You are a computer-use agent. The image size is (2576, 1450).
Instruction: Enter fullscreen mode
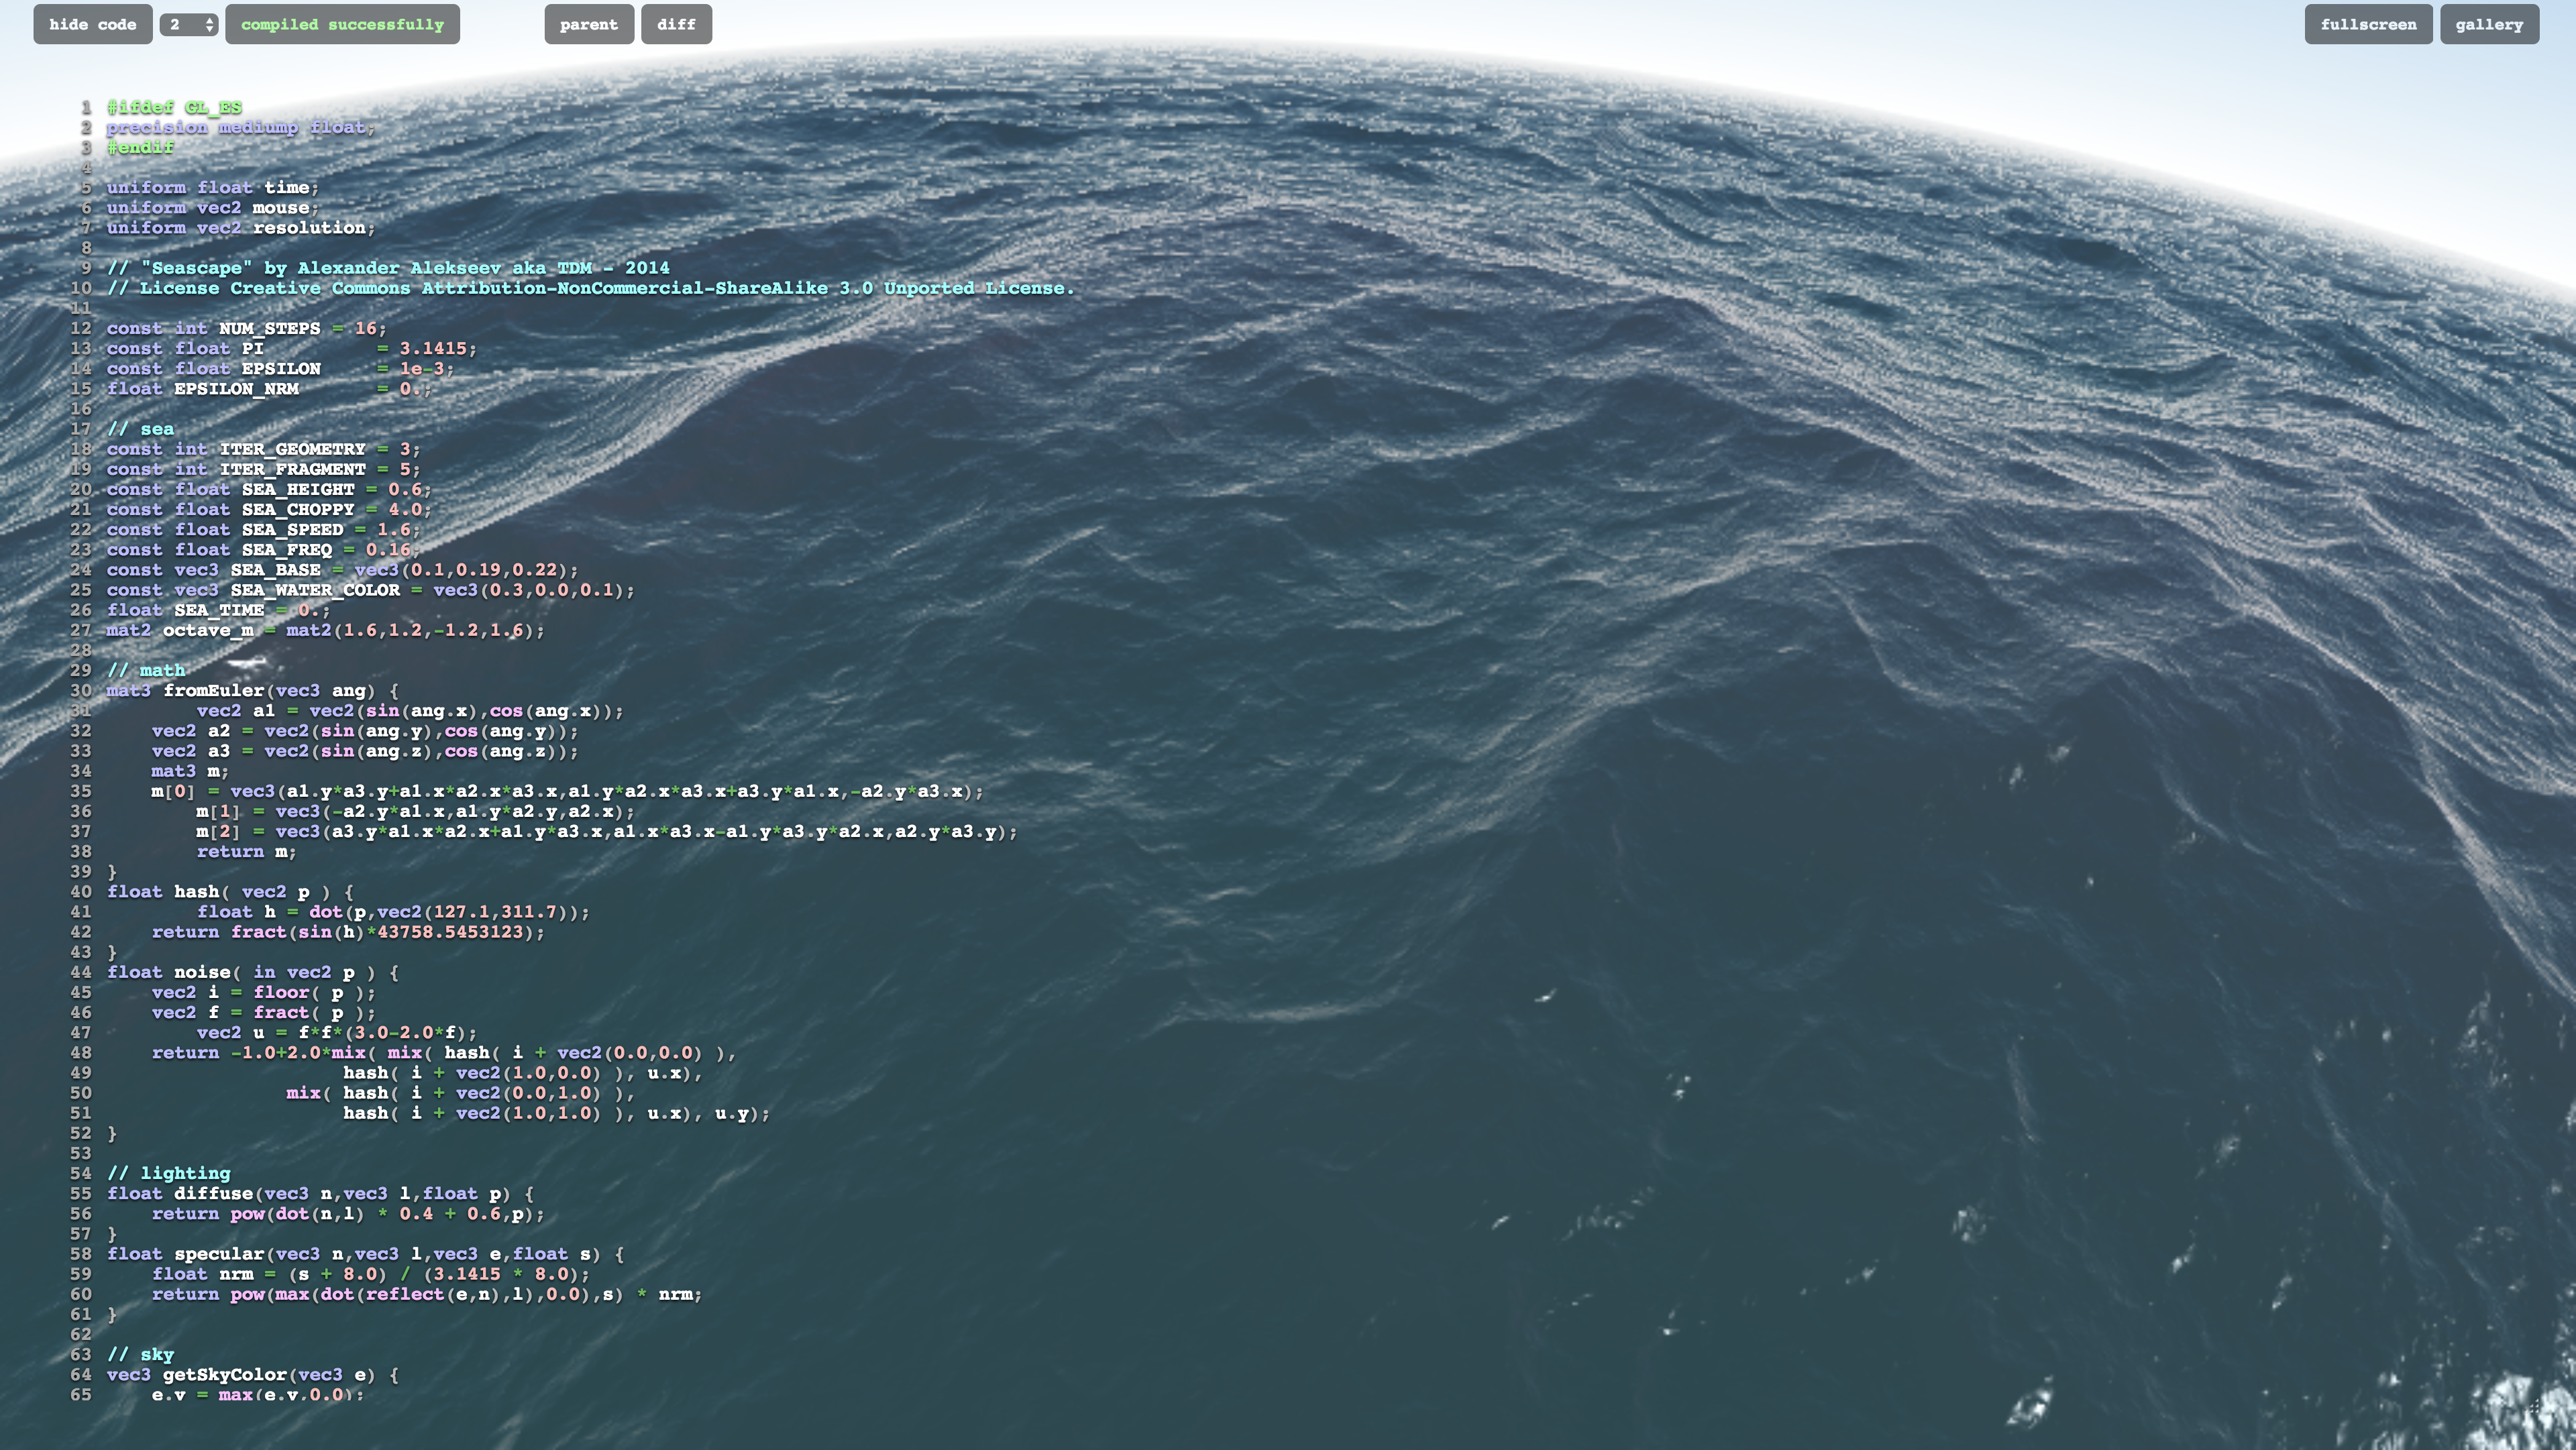click(2368, 24)
